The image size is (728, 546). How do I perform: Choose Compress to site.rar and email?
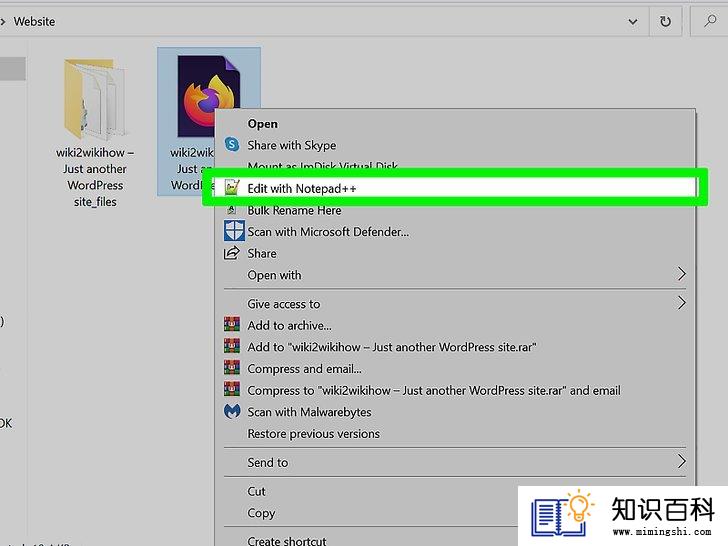(x=455, y=390)
